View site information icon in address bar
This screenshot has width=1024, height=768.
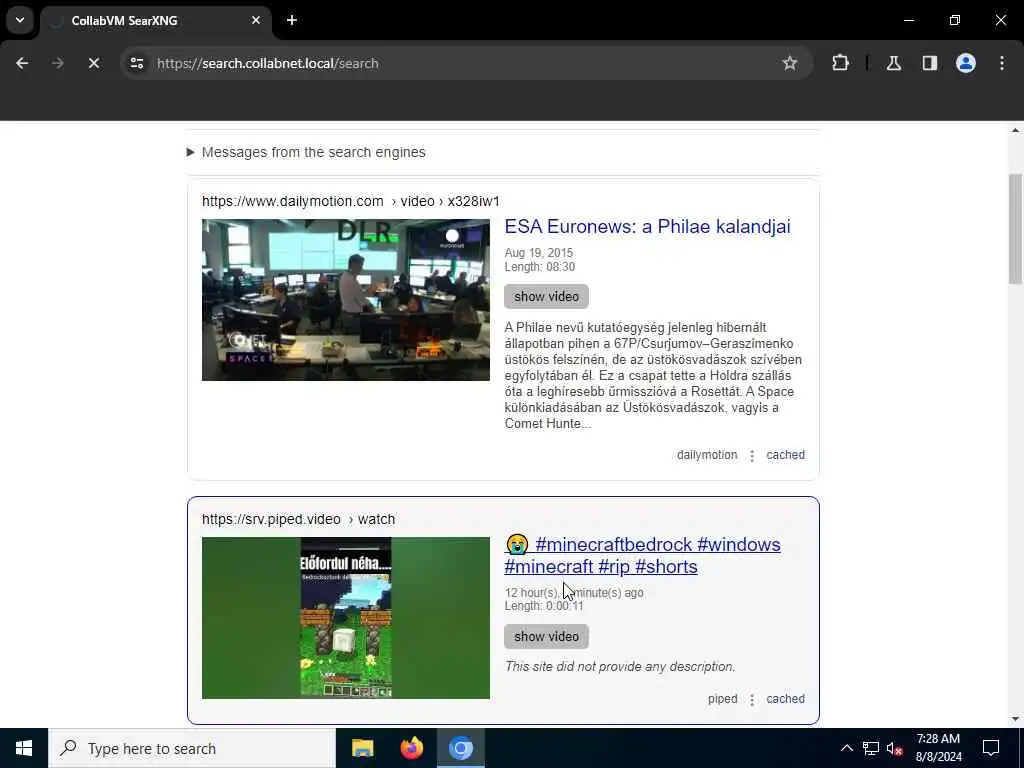(137, 63)
